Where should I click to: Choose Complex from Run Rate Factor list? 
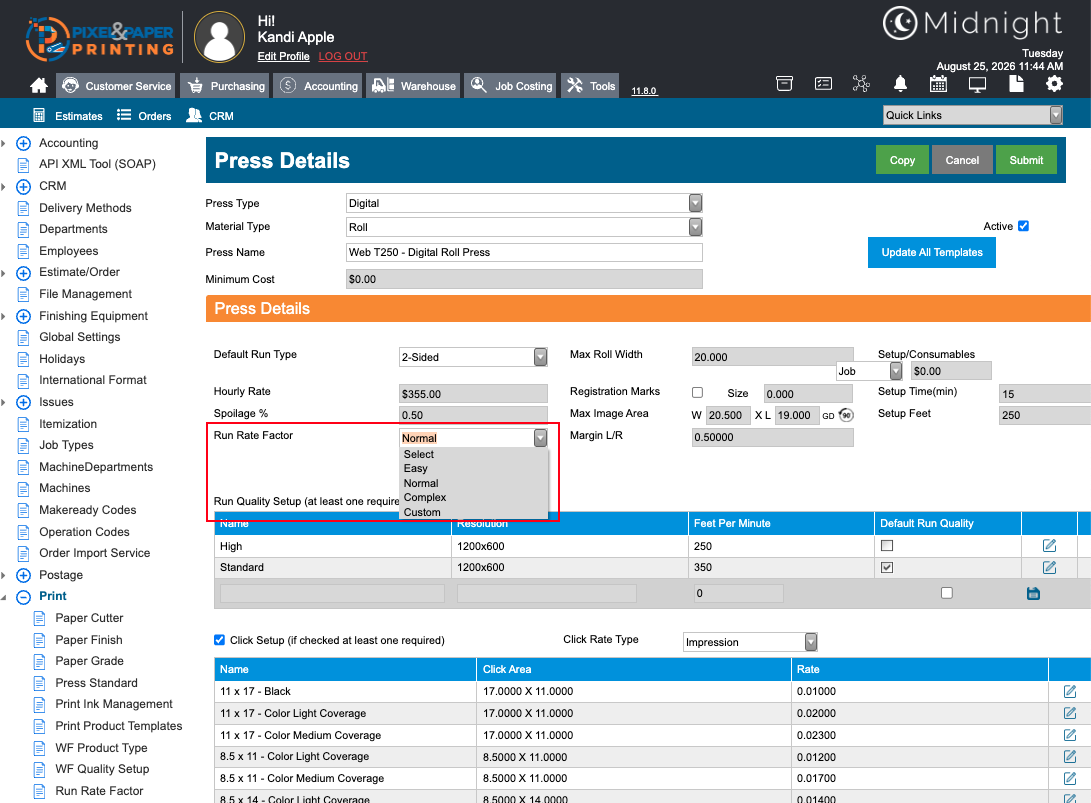pyautogui.click(x=424, y=498)
